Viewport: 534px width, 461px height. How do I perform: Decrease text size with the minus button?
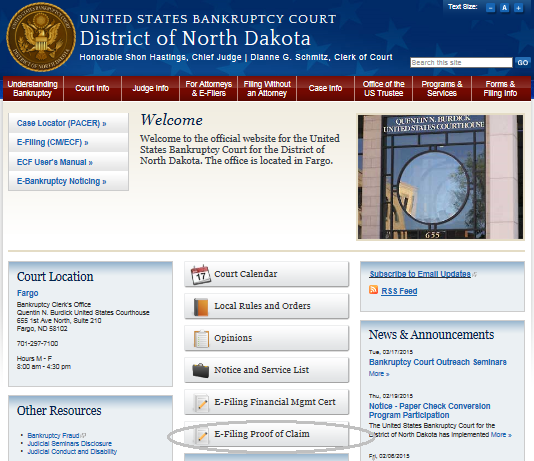pos(490,7)
